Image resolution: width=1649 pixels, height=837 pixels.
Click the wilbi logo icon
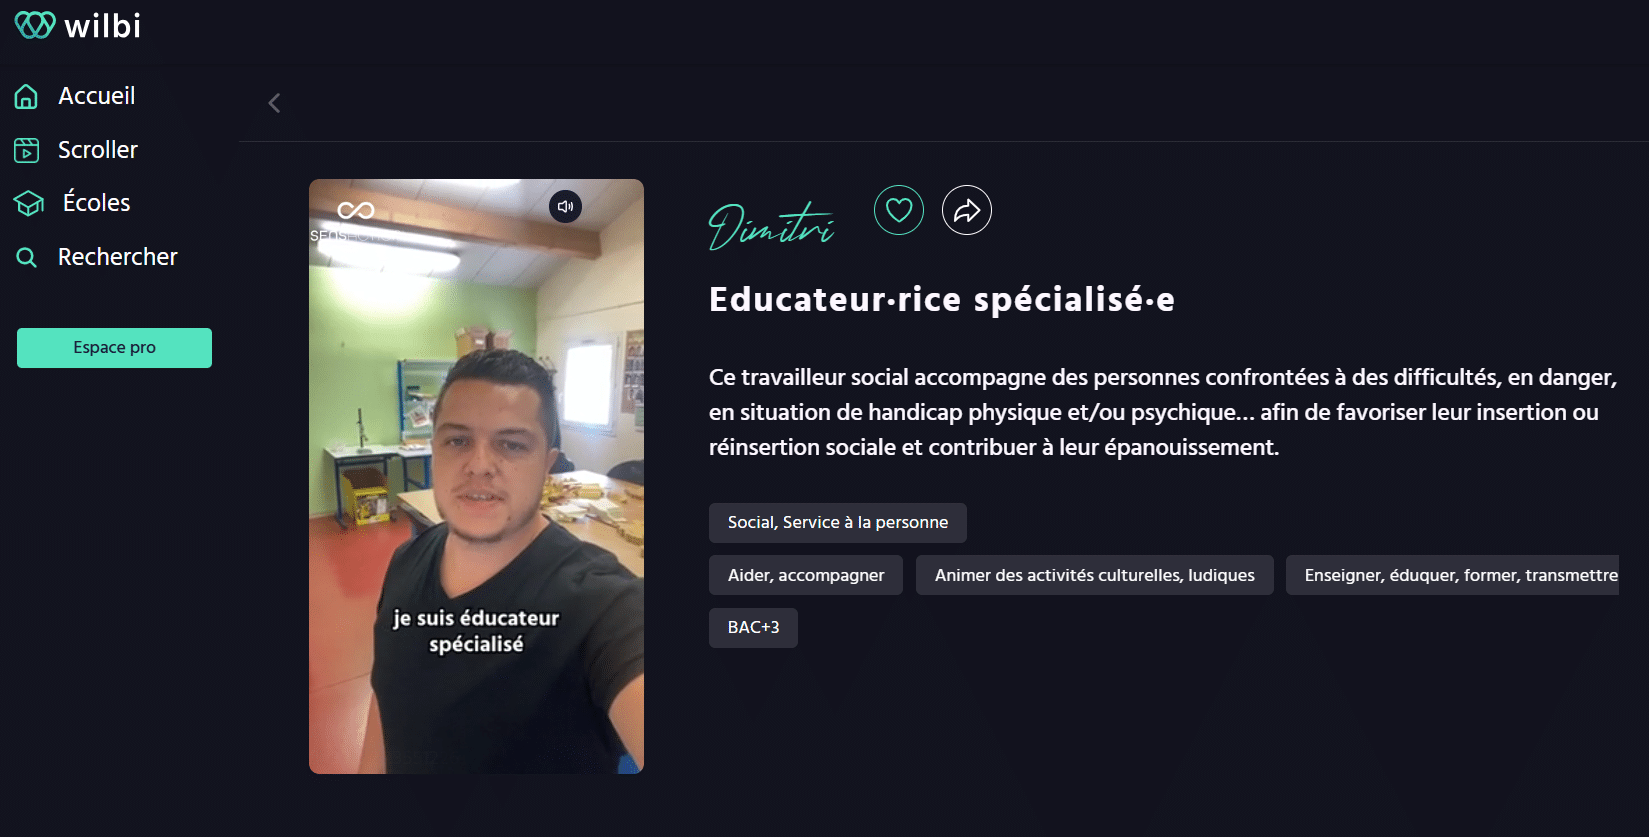click(x=35, y=25)
